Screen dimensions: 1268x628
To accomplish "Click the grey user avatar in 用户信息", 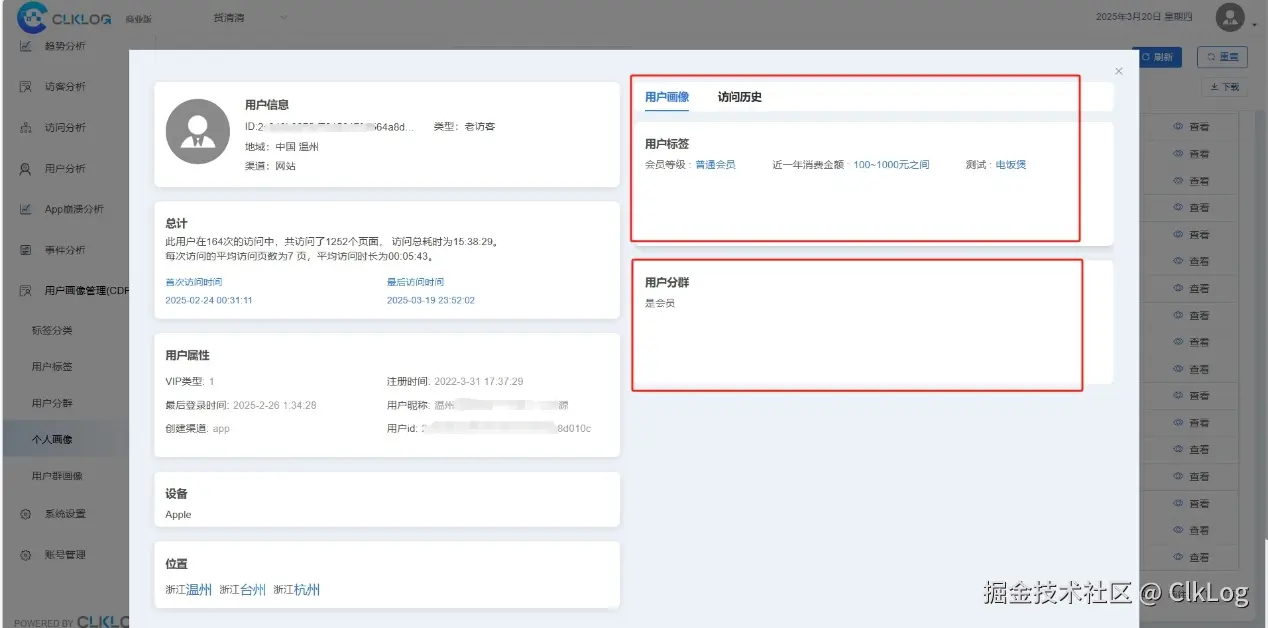I will (x=198, y=131).
